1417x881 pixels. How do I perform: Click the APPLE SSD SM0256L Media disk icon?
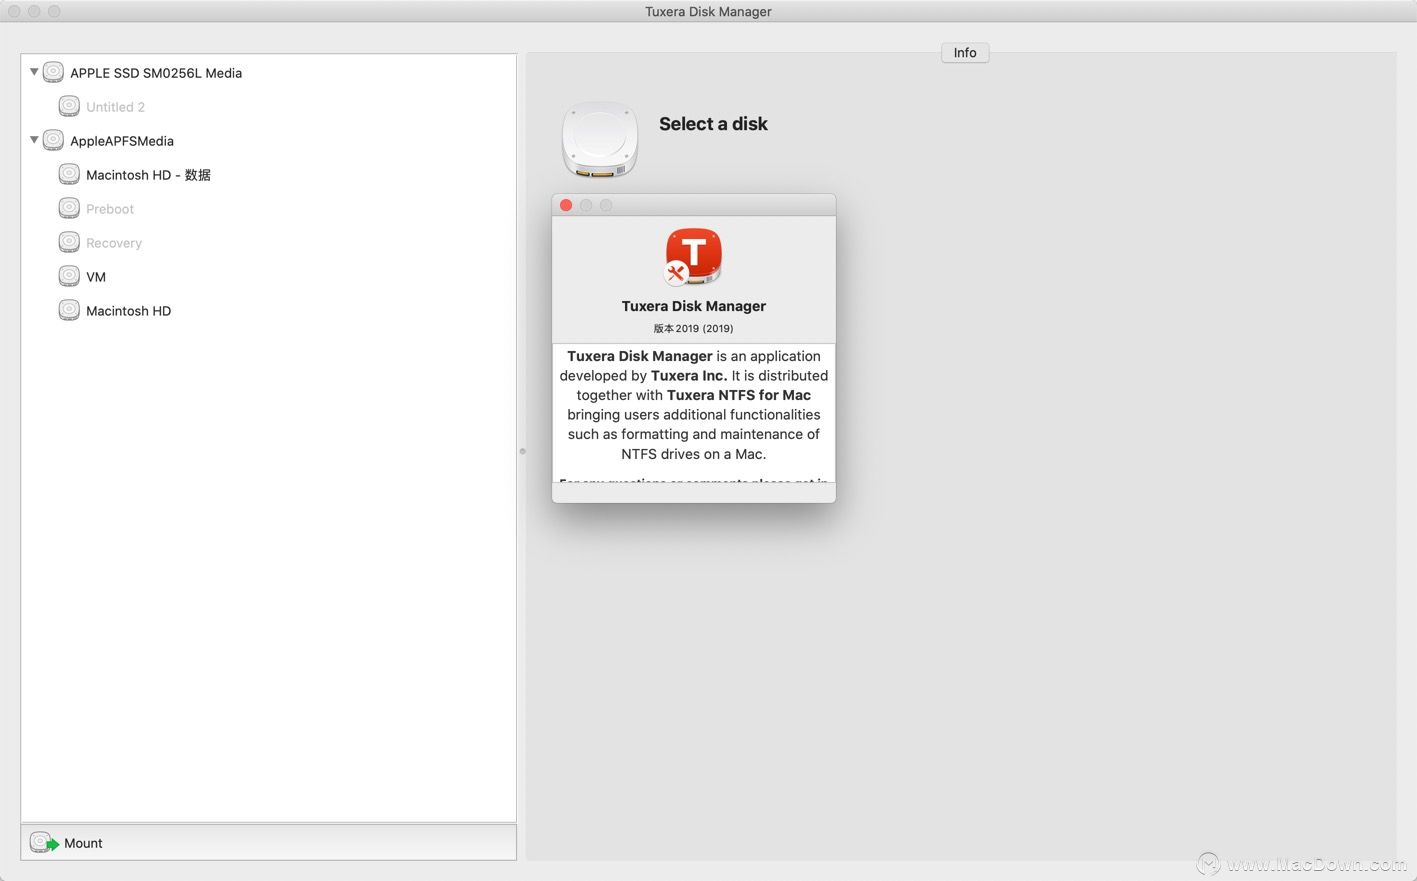click(53, 72)
